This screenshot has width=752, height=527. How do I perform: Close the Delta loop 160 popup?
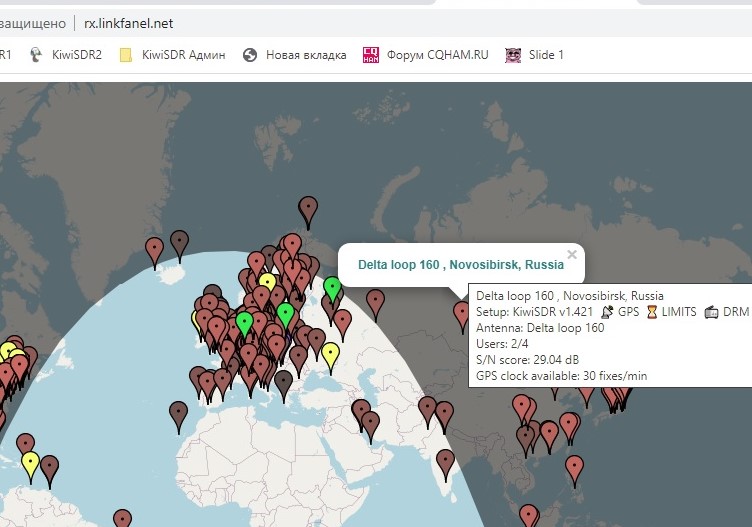tap(572, 254)
